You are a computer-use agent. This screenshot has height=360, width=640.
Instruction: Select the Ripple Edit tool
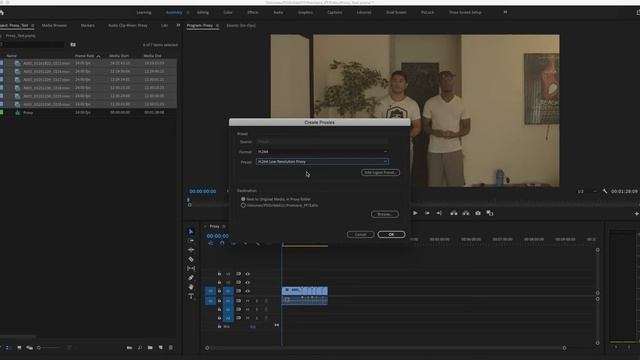pyautogui.click(x=191, y=250)
